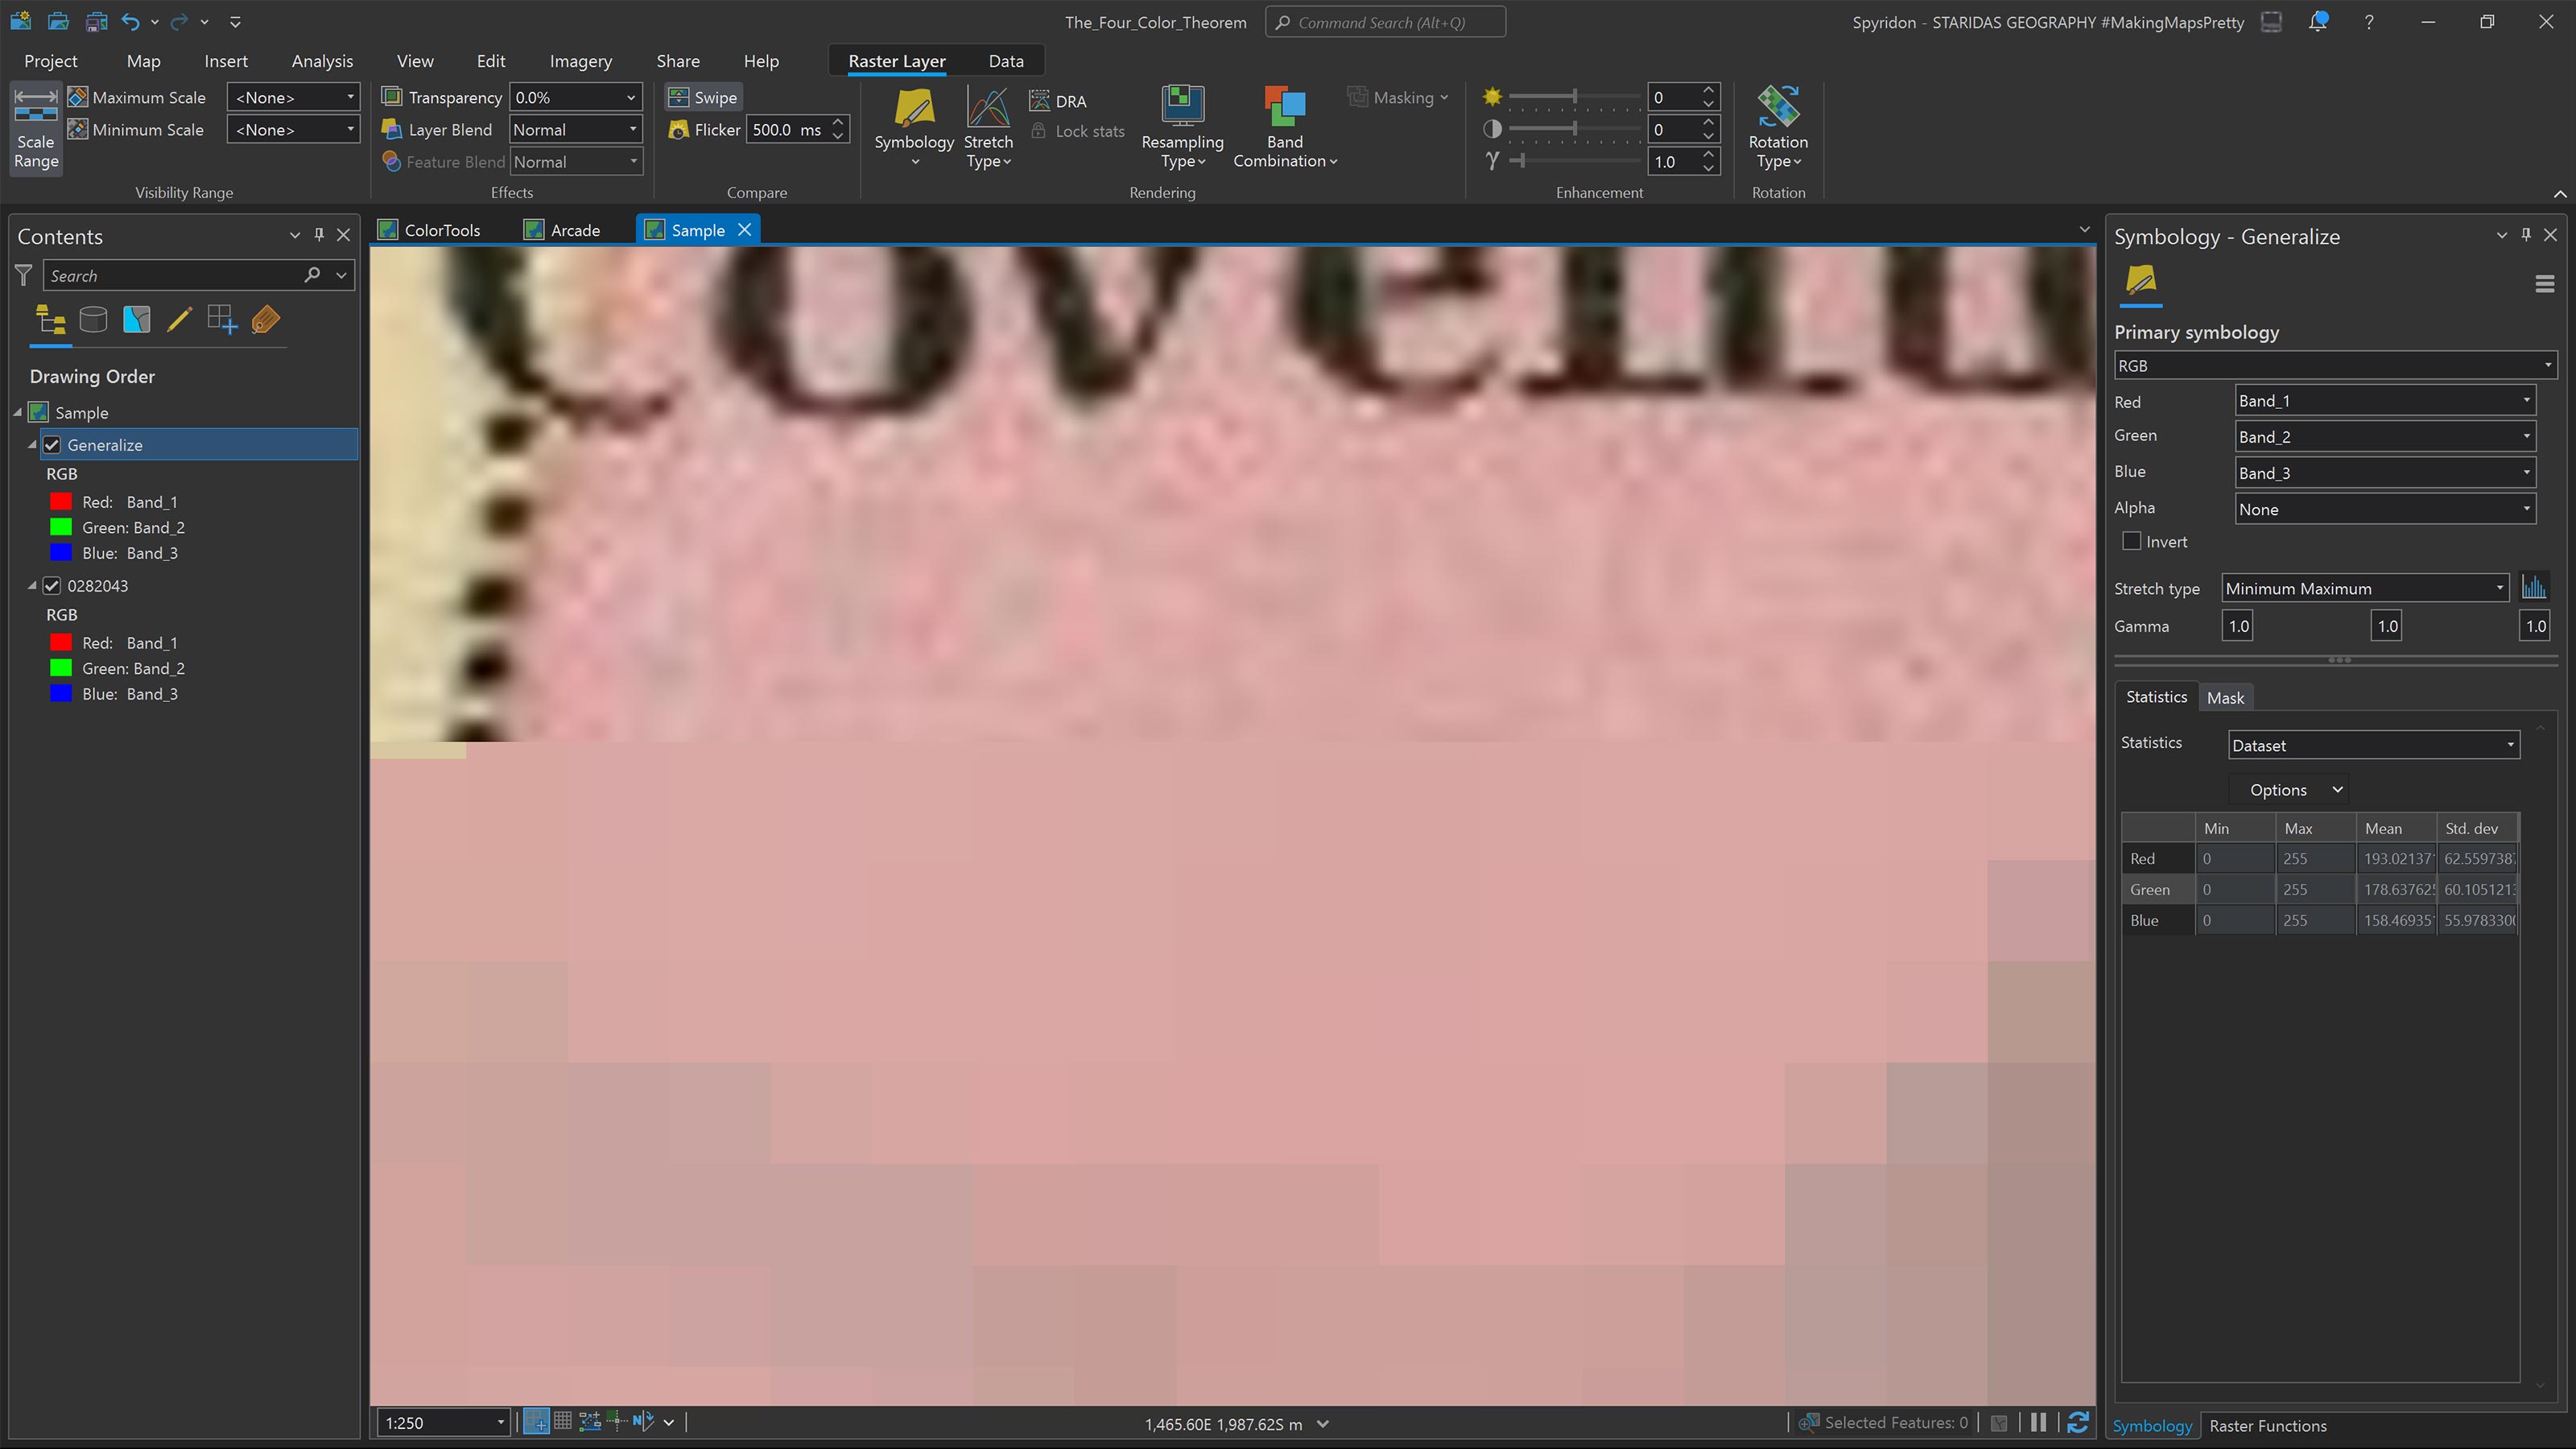Open the Stretch Type tool

(x=987, y=110)
